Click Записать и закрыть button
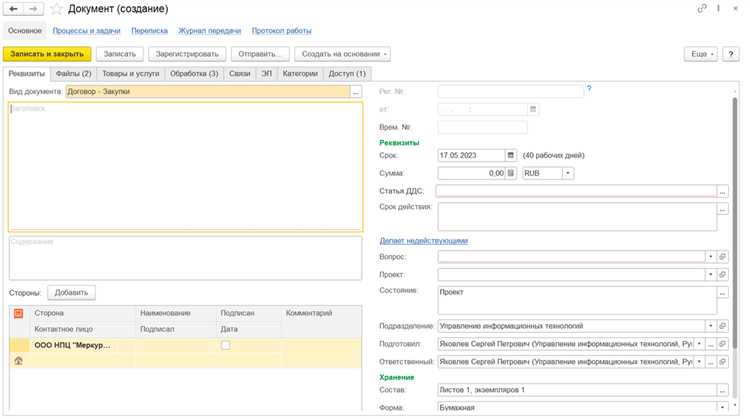This screenshot has width=750, height=419. pos(47,54)
